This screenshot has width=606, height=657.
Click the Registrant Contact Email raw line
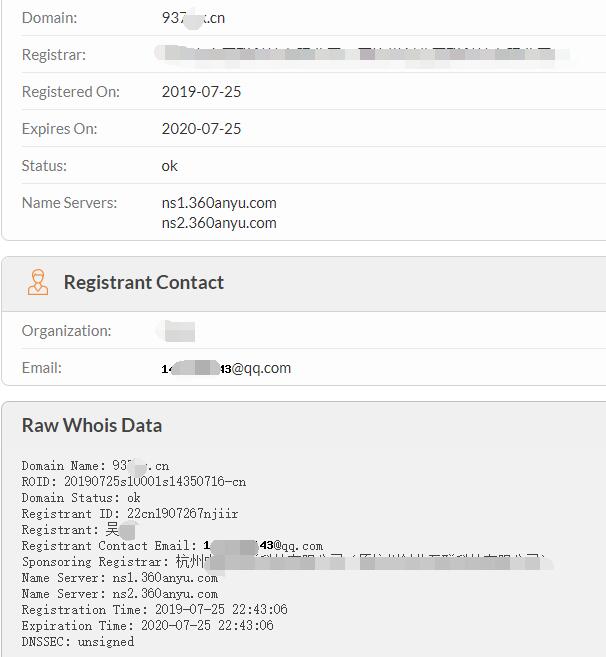coord(172,546)
